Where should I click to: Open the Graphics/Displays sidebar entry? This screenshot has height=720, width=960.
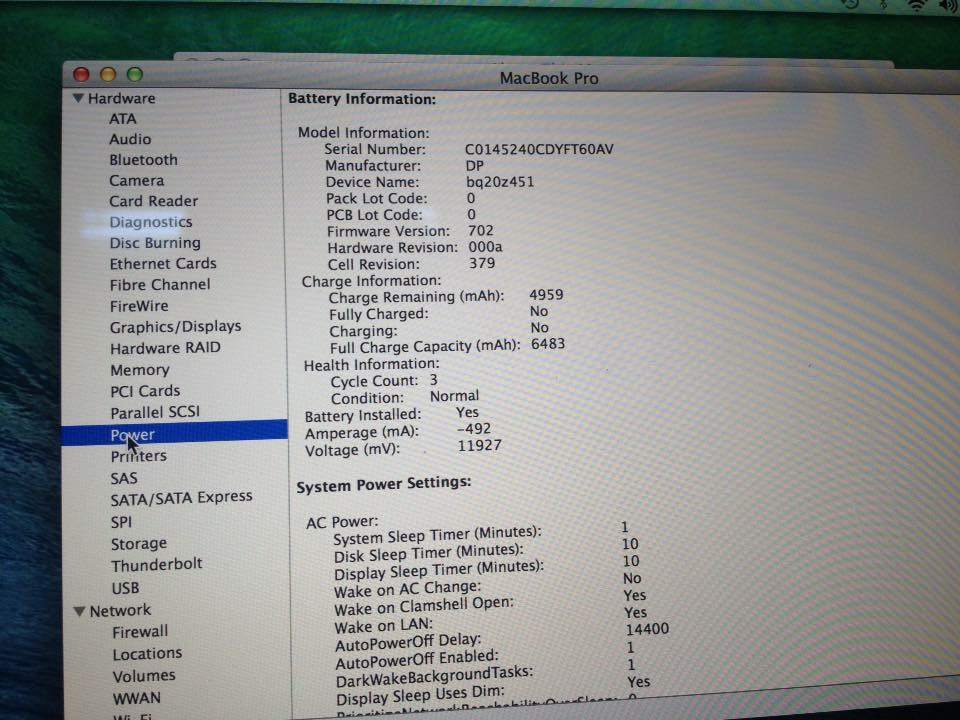point(175,326)
